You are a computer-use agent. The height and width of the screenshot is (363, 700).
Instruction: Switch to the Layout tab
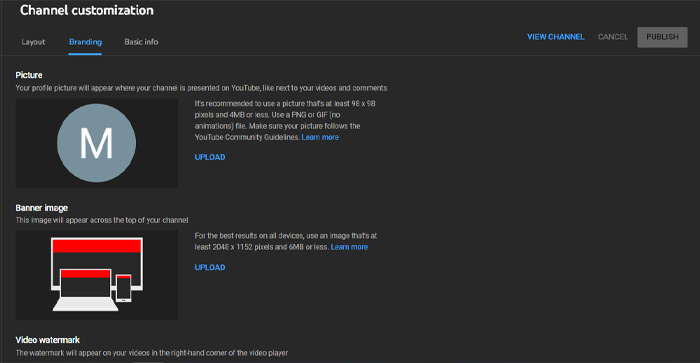33,42
